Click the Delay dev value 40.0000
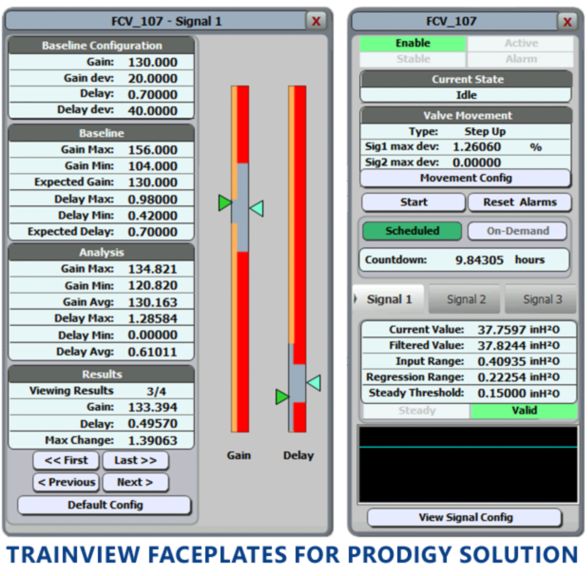 [153, 111]
